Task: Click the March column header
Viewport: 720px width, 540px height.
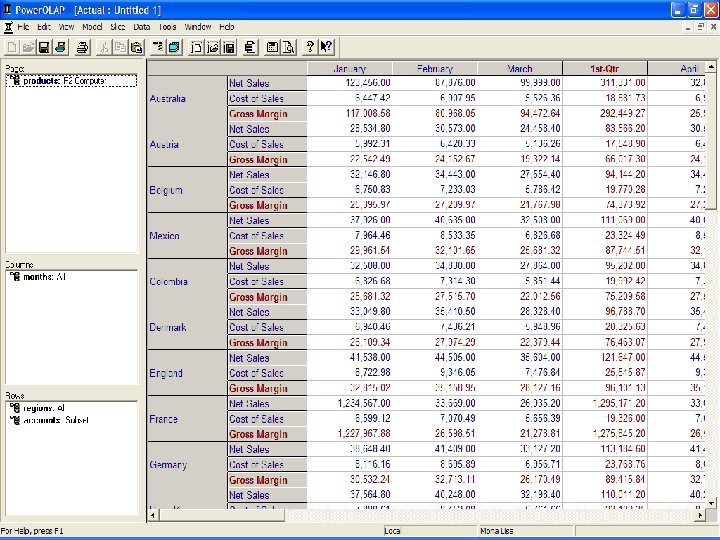Action: (520, 68)
